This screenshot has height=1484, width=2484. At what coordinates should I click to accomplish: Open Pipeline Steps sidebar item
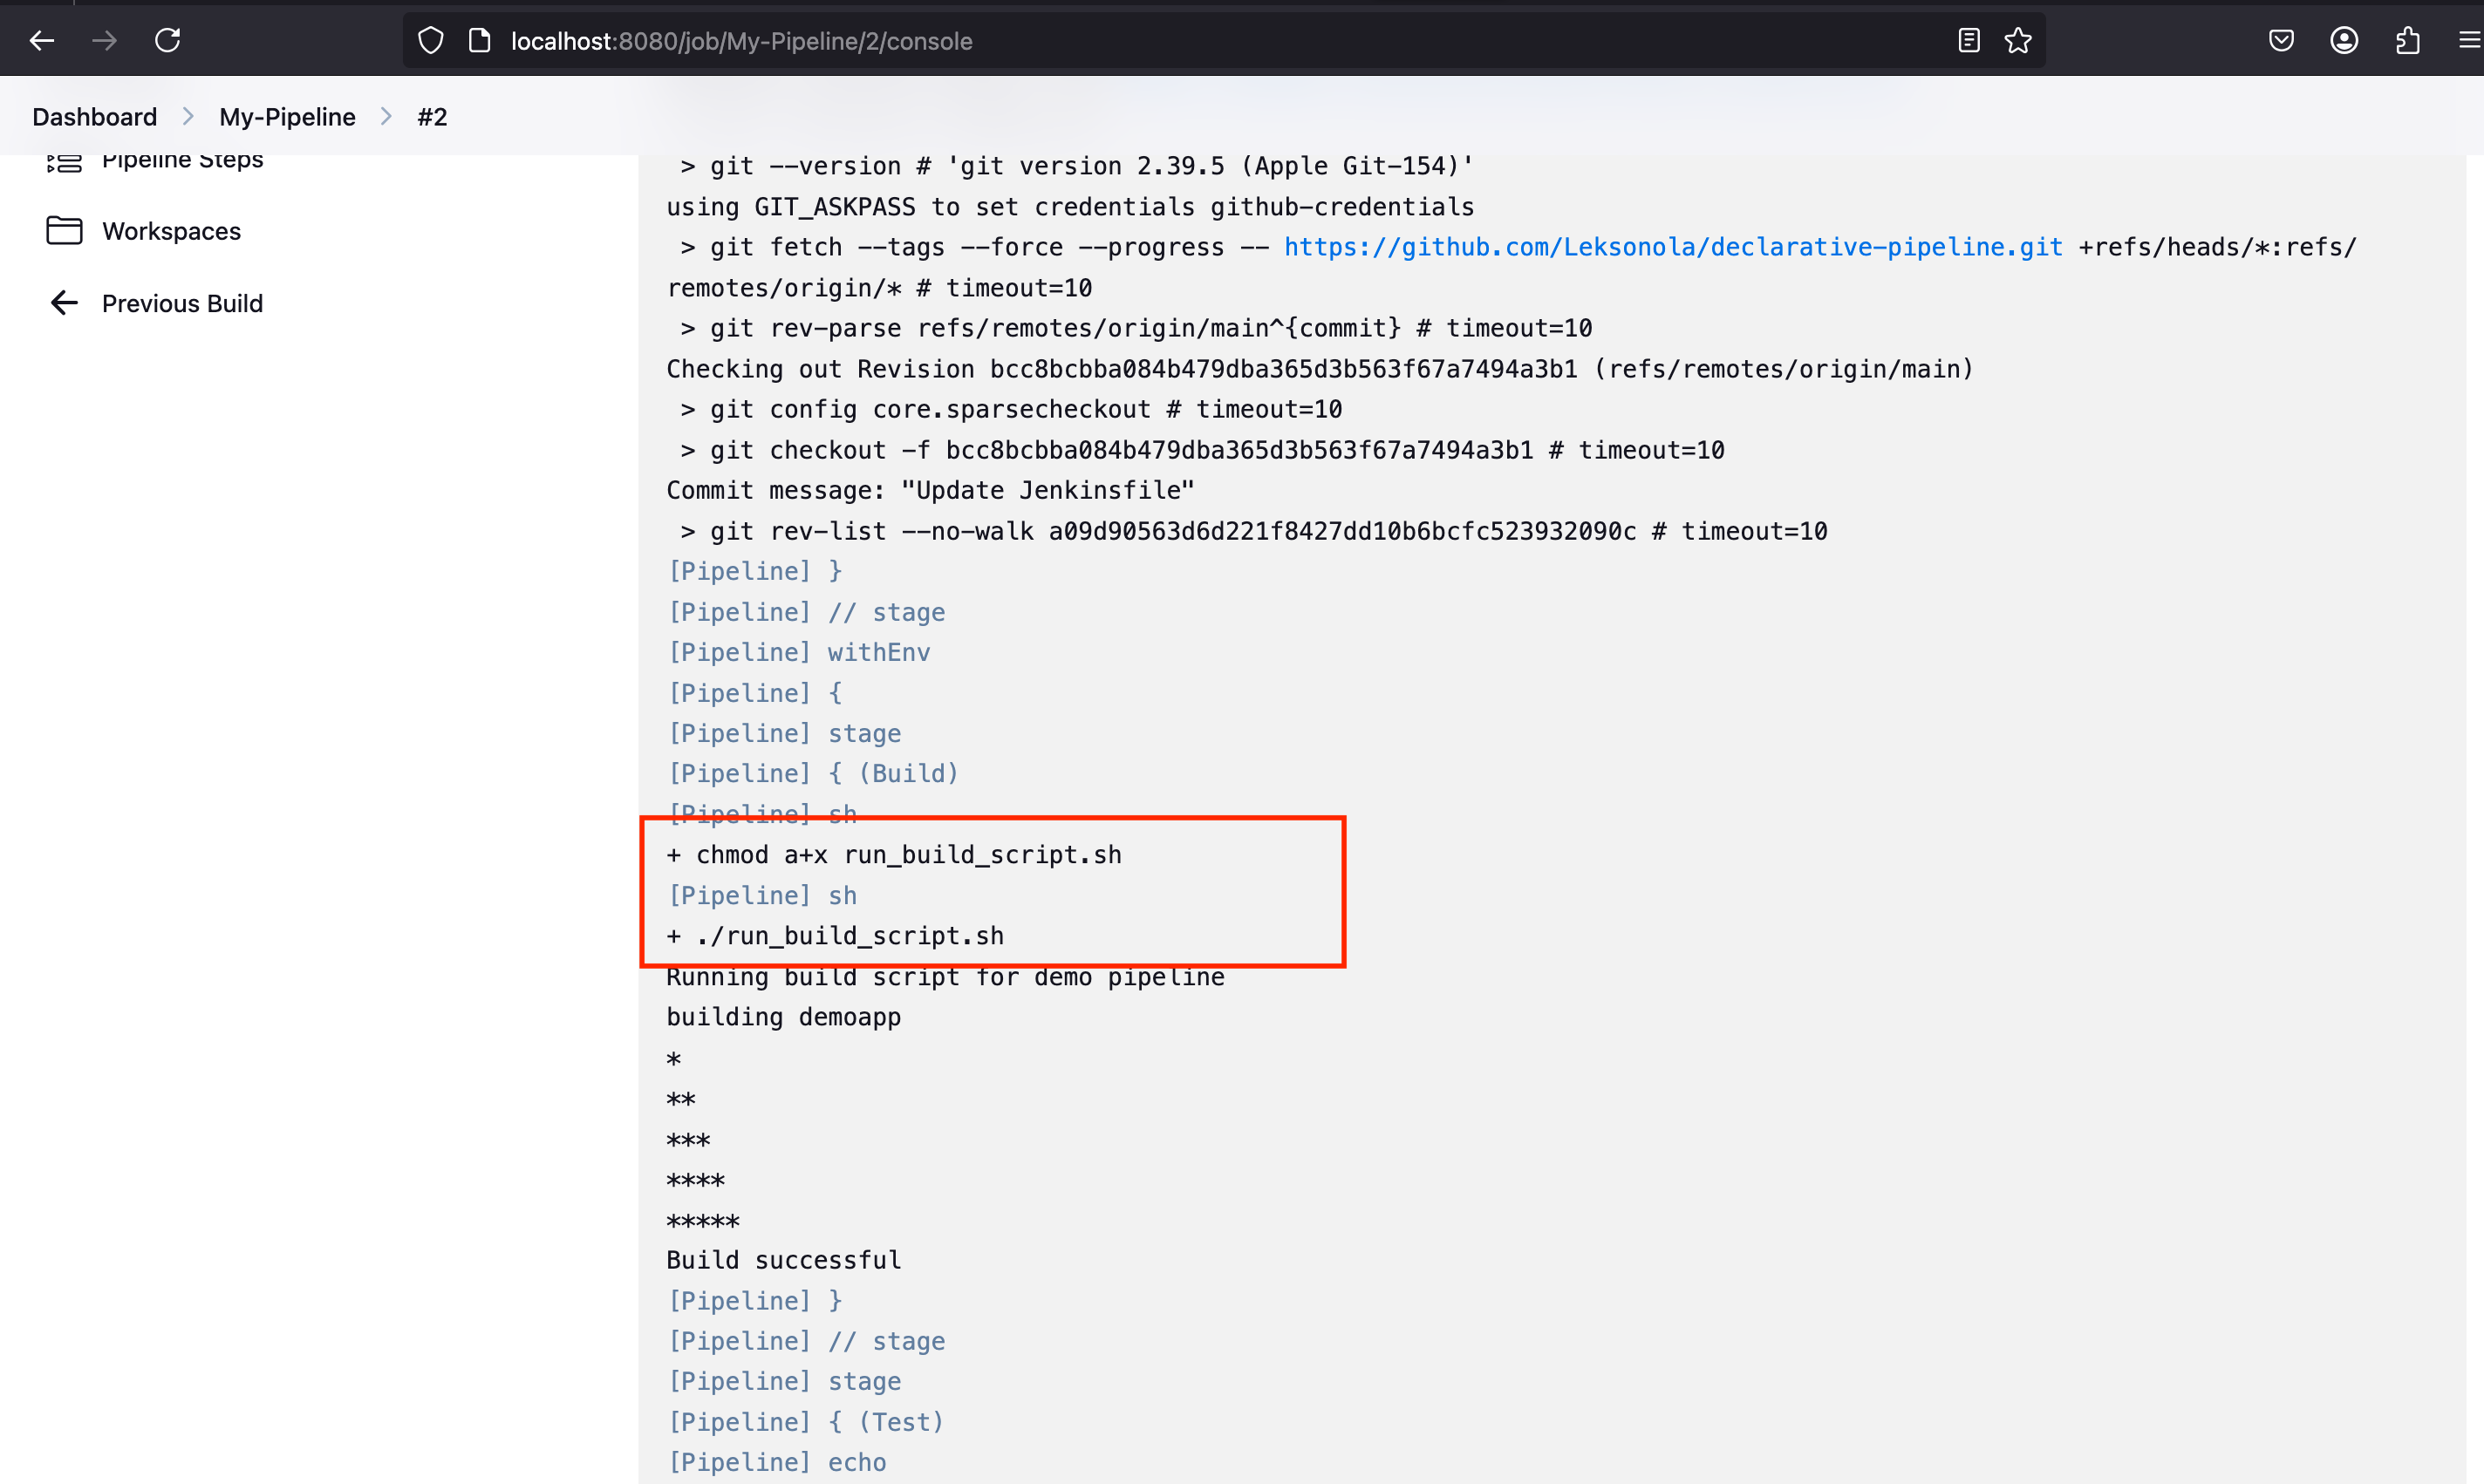(182, 162)
